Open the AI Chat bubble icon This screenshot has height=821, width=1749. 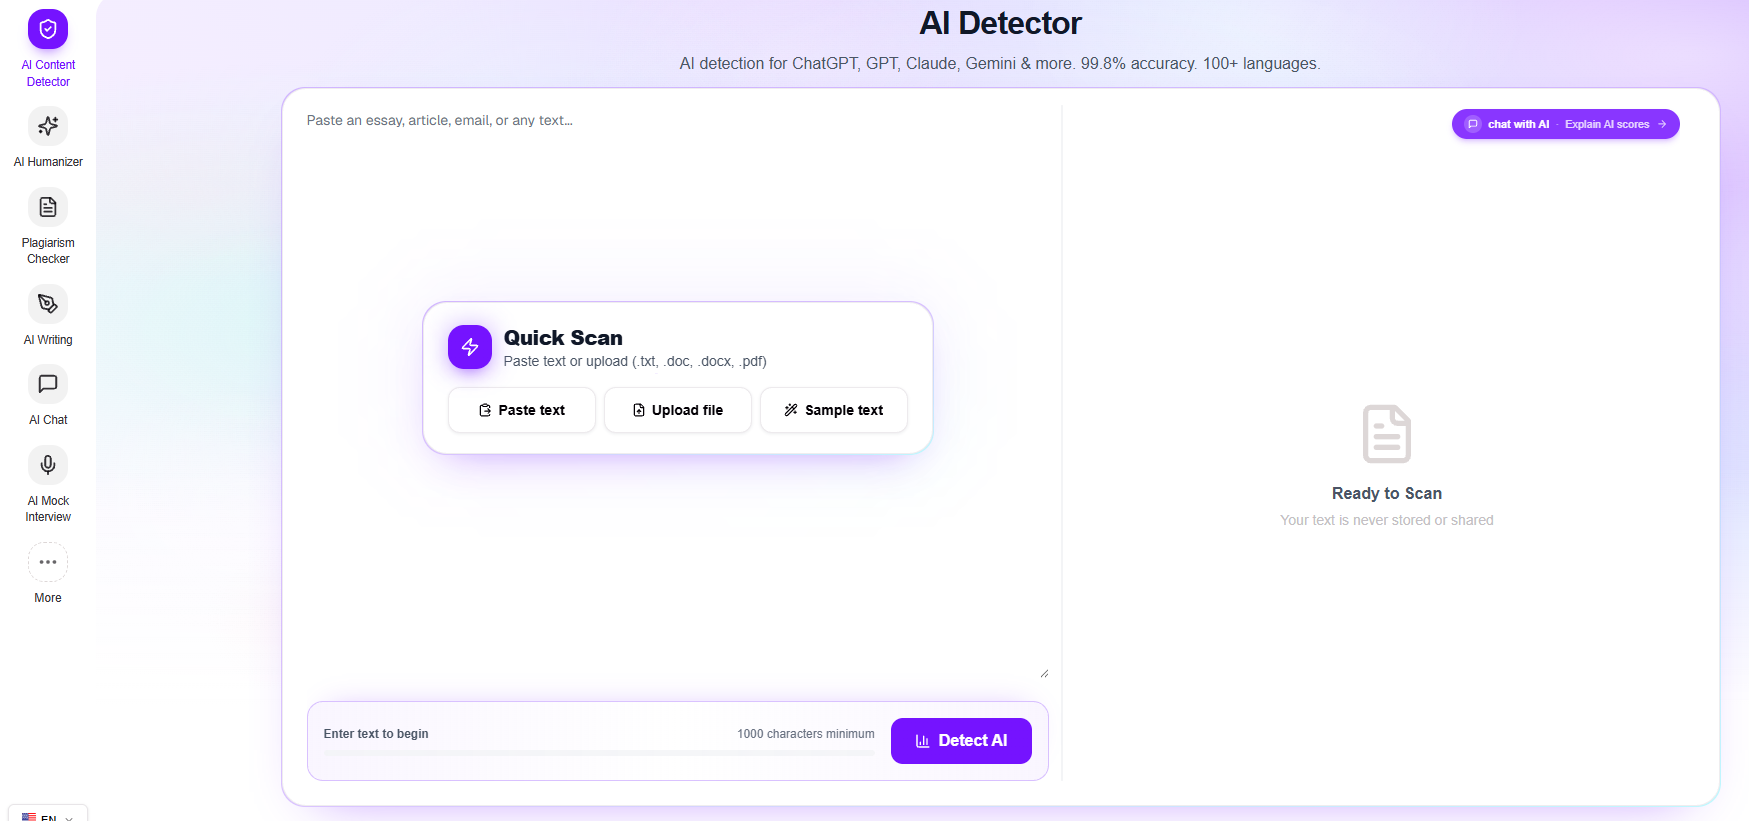point(48,384)
